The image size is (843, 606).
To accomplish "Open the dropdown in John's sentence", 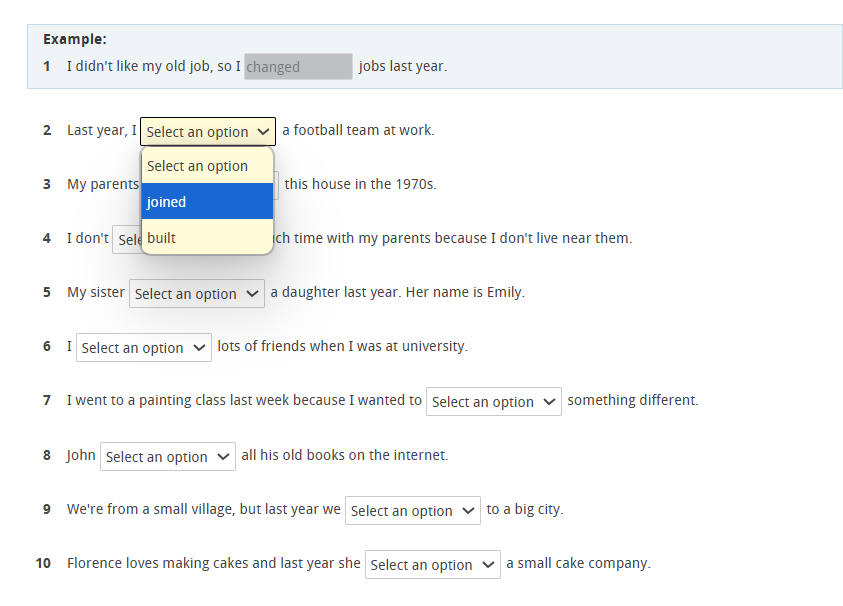I will (167, 455).
